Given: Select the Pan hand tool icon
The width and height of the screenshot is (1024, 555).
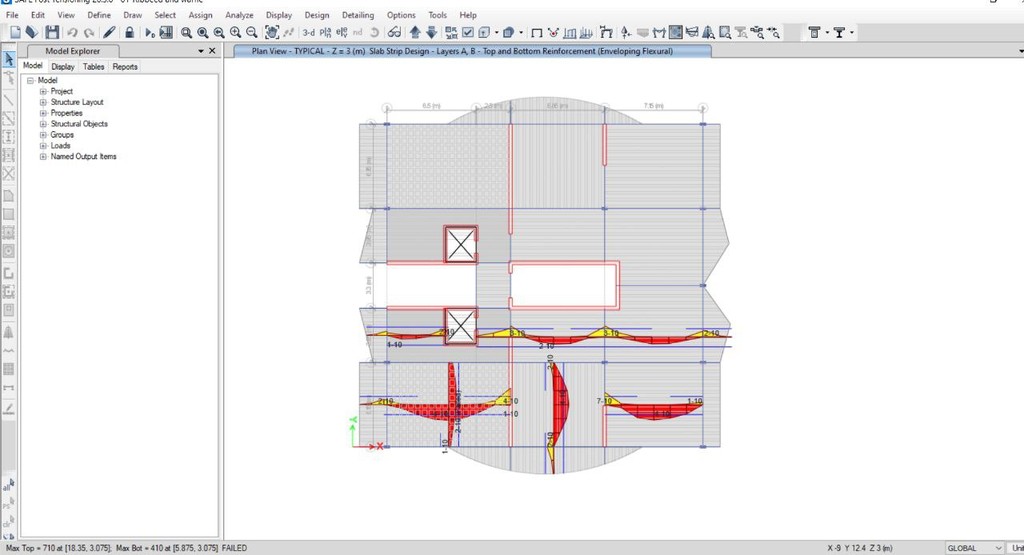Looking at the screenshot, I should coord(272,33).
